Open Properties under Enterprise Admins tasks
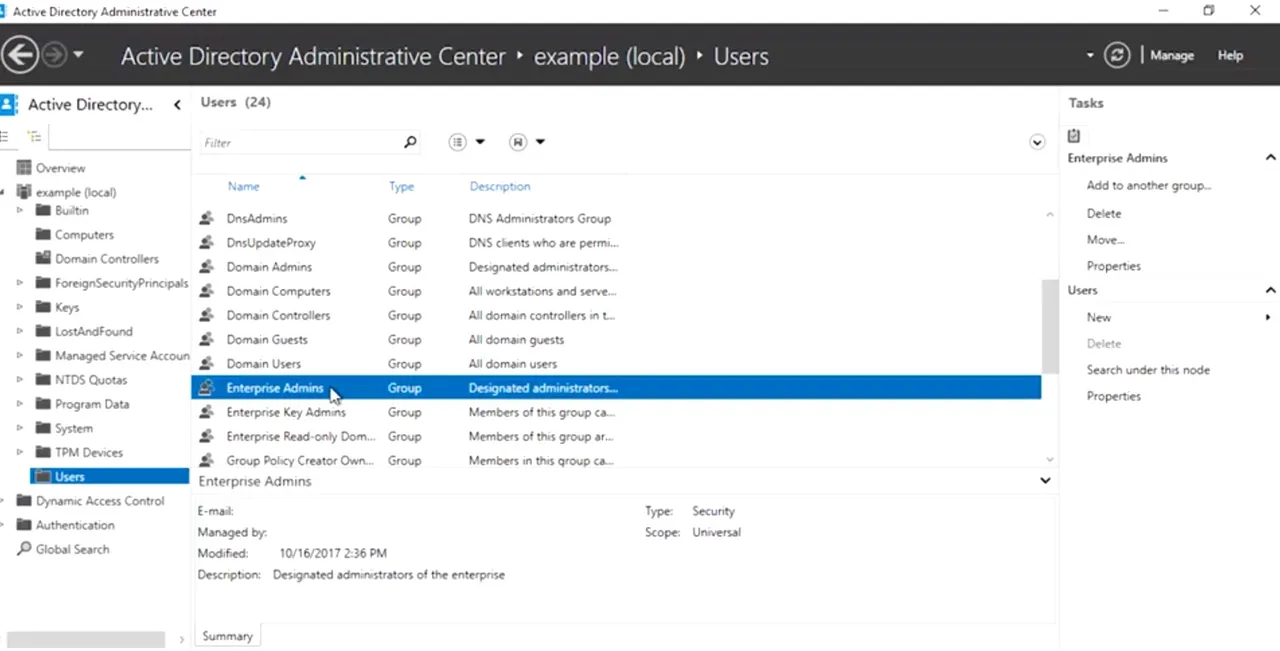Screen dimensions: 1280x651 coord(1114,266)
